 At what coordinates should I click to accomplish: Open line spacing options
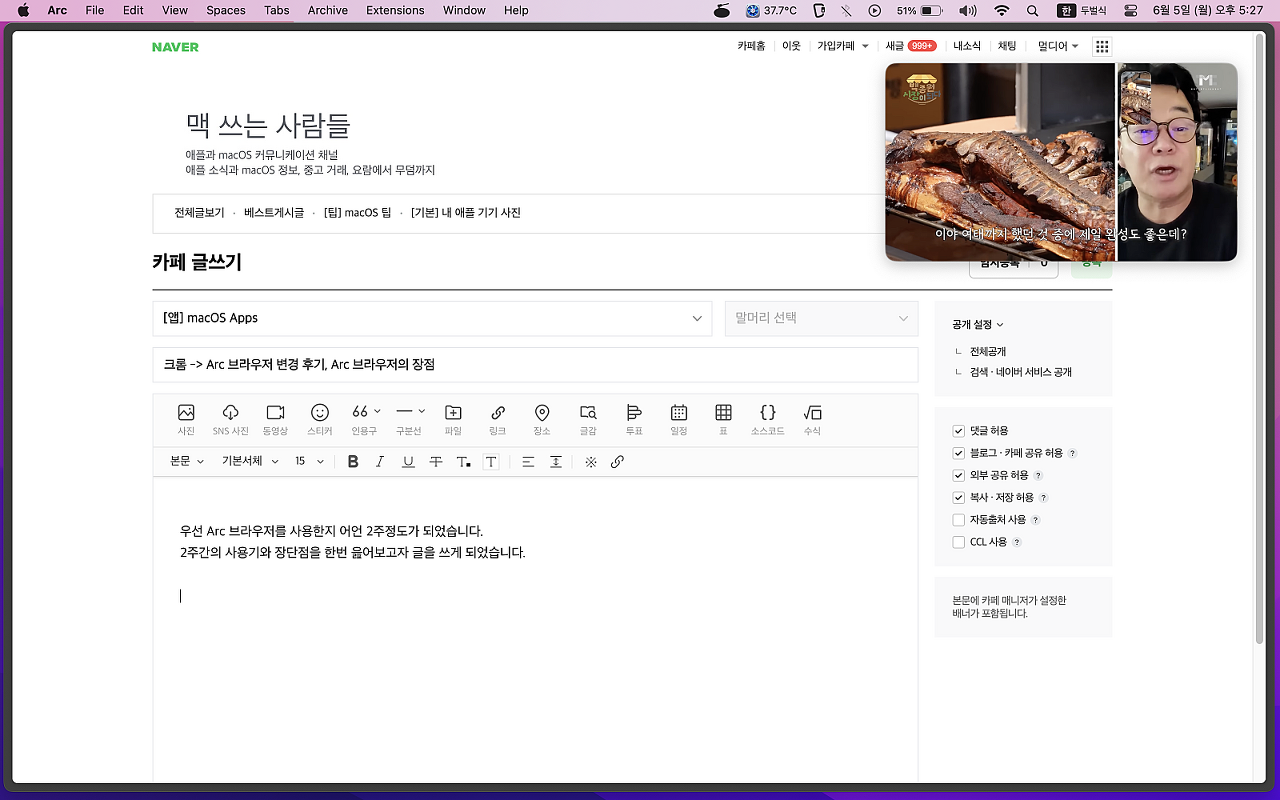556,461
